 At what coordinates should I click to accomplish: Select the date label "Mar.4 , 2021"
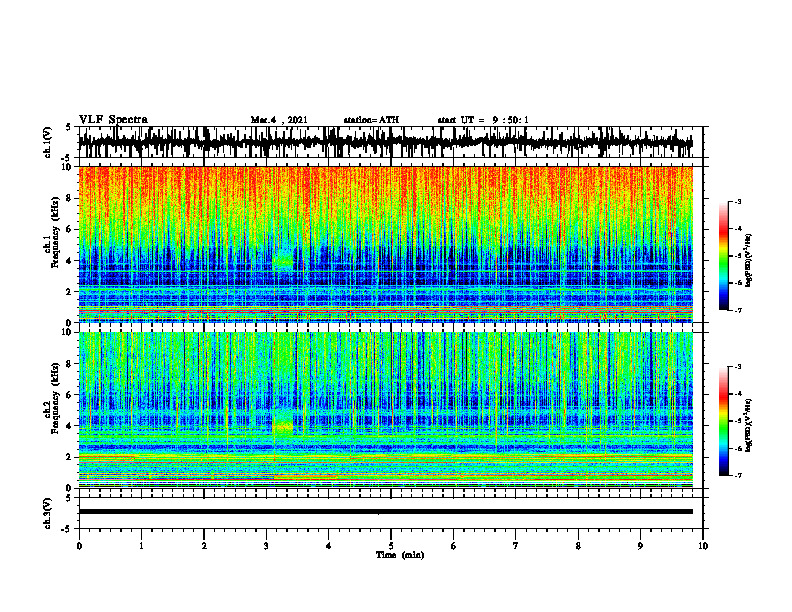pos(279,120)
